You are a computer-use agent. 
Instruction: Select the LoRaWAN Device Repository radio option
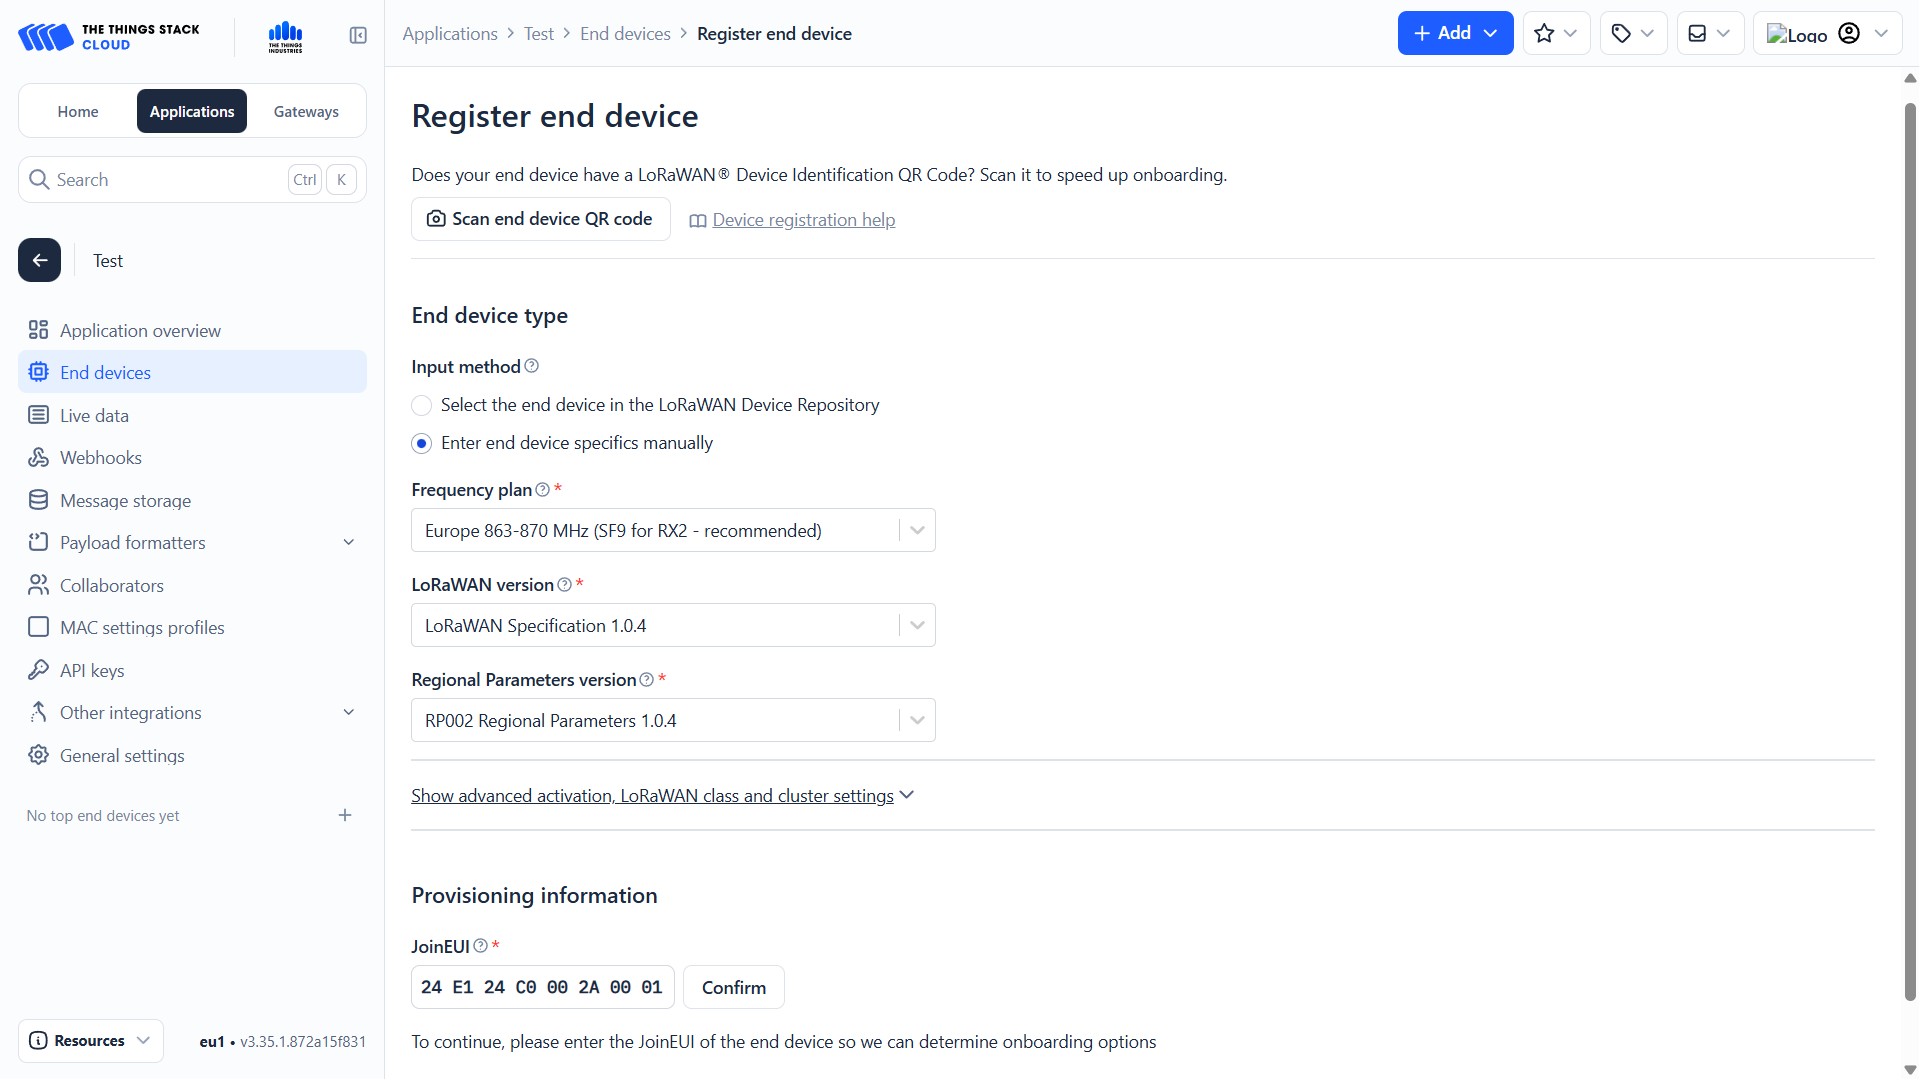[422, 405]
